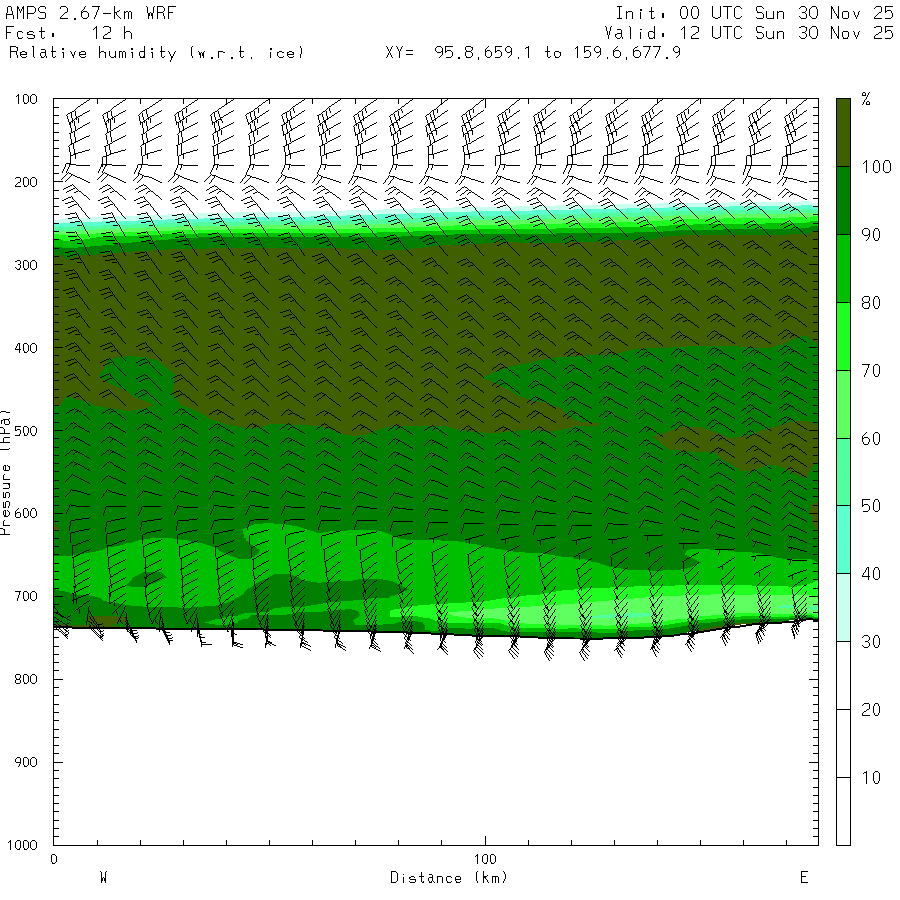Image resolution: width=900 pixels, height=900 pixels.
Task: Click the colorbar label '100'
Action: click(876, 167)
